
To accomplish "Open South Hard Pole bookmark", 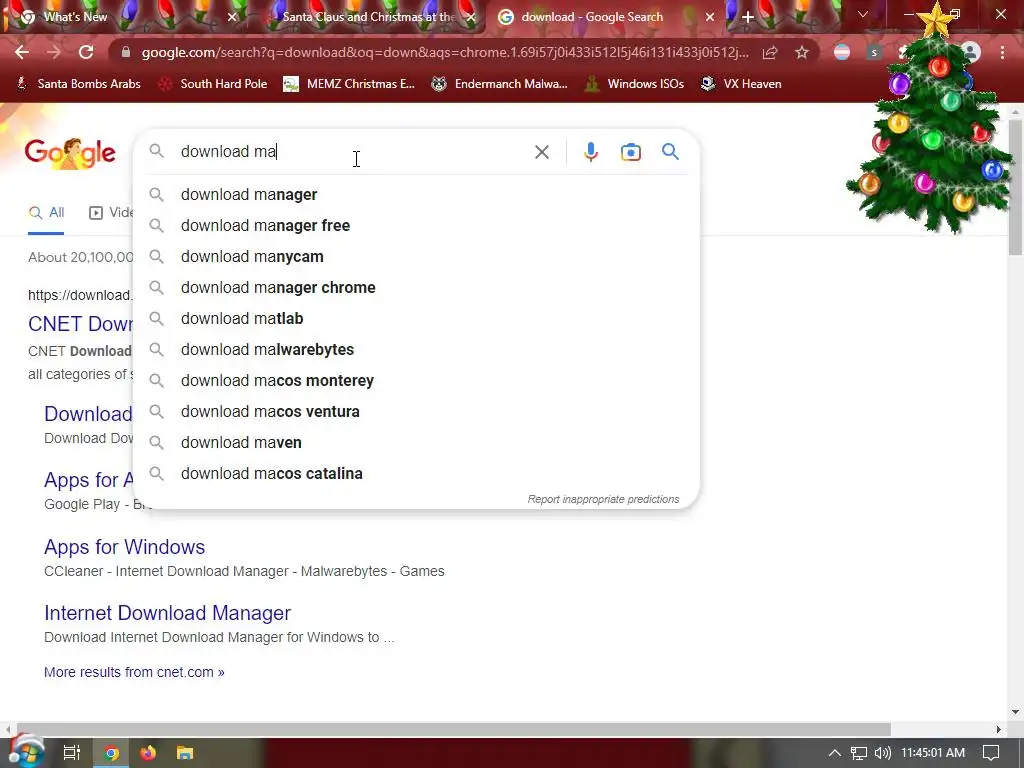I will 214,84.
